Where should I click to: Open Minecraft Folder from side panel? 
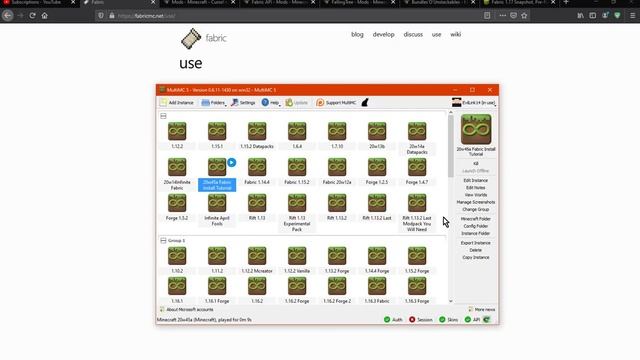(x=476, y=219)
